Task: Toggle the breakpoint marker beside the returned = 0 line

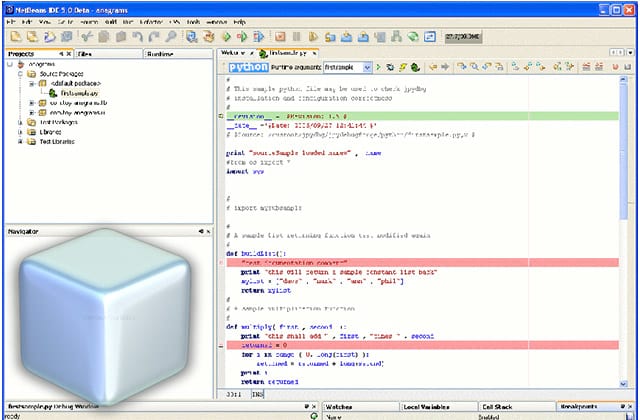Action: click(x=221, y=346)
